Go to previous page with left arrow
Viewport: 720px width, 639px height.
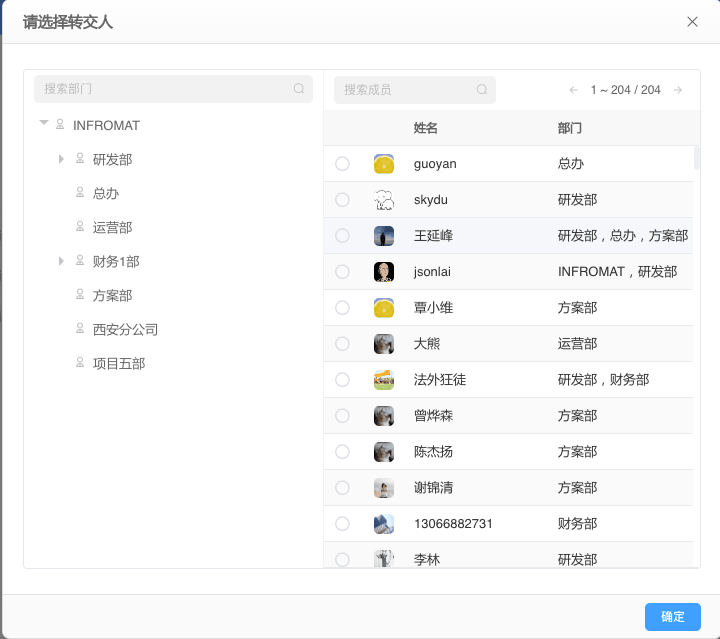574,90
